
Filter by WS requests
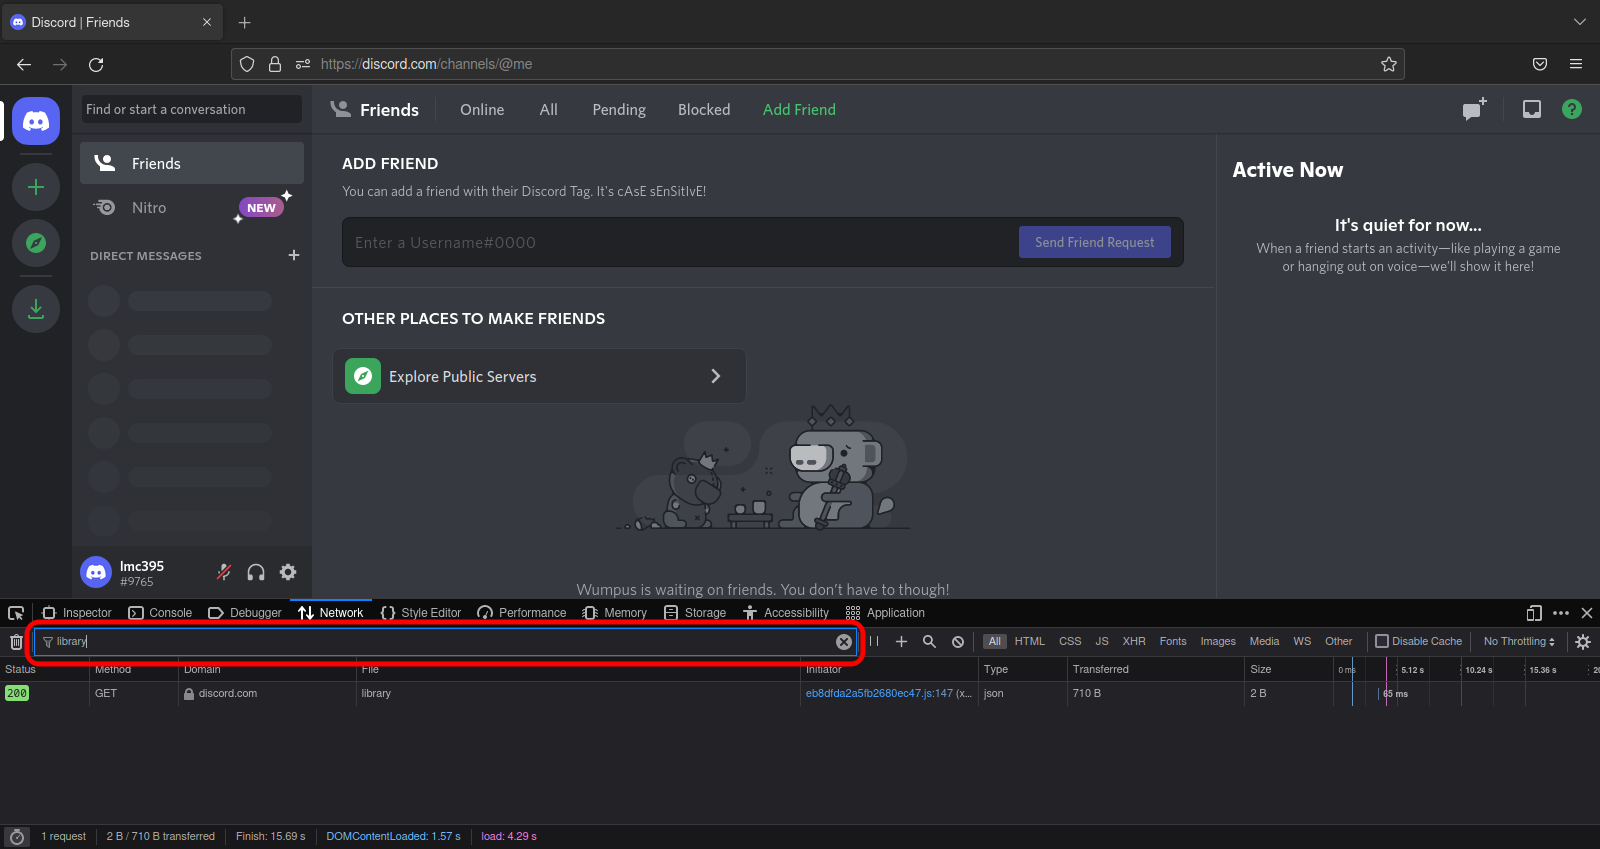pos(1302,641)
